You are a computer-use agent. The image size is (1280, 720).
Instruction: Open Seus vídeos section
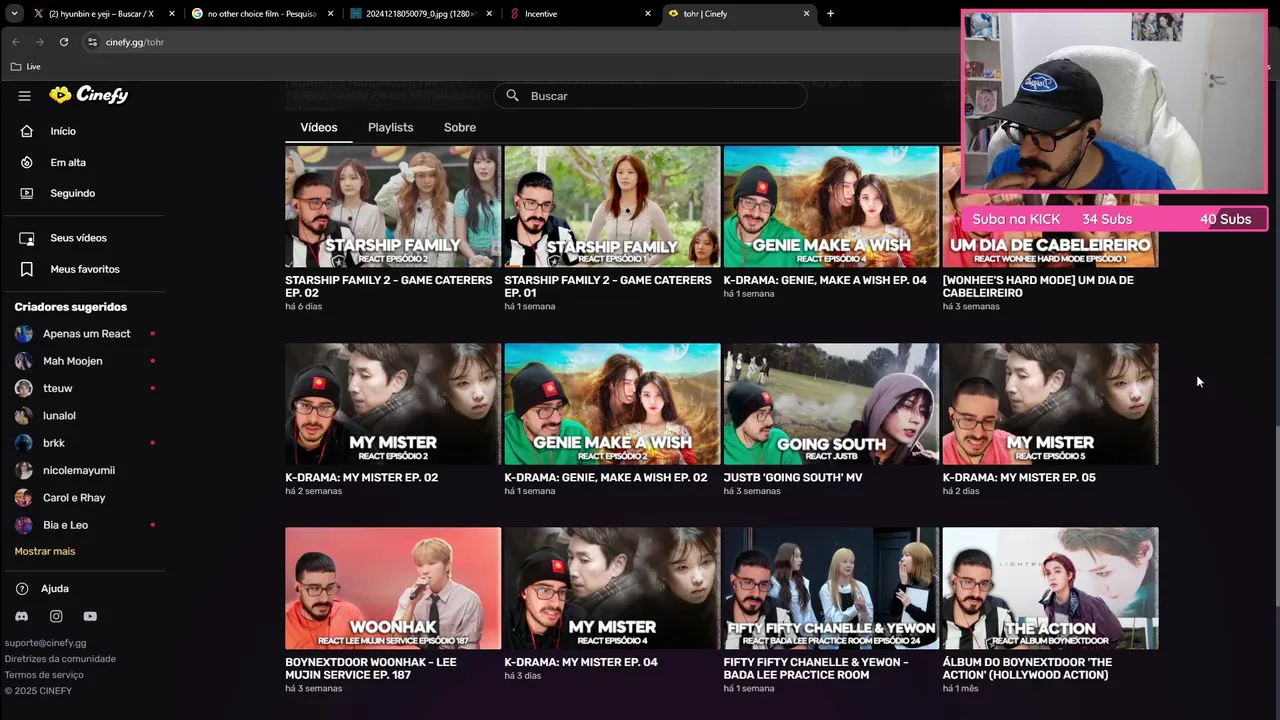tap(78, 238)
